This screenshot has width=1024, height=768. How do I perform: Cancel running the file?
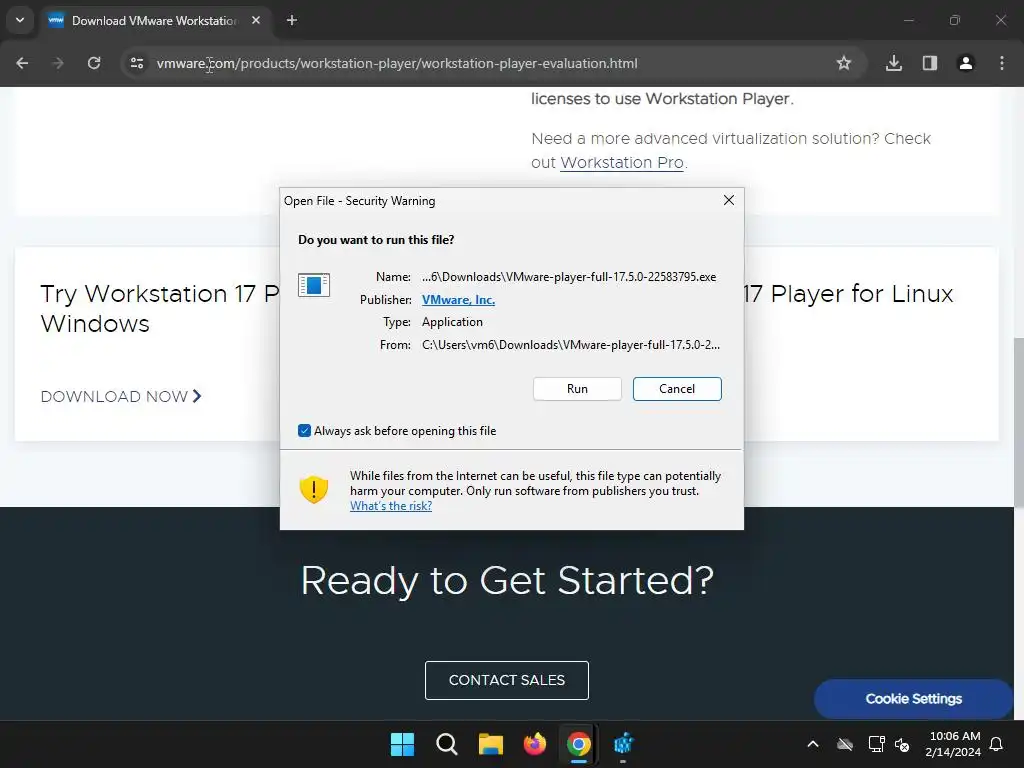(x=677, y=389)
